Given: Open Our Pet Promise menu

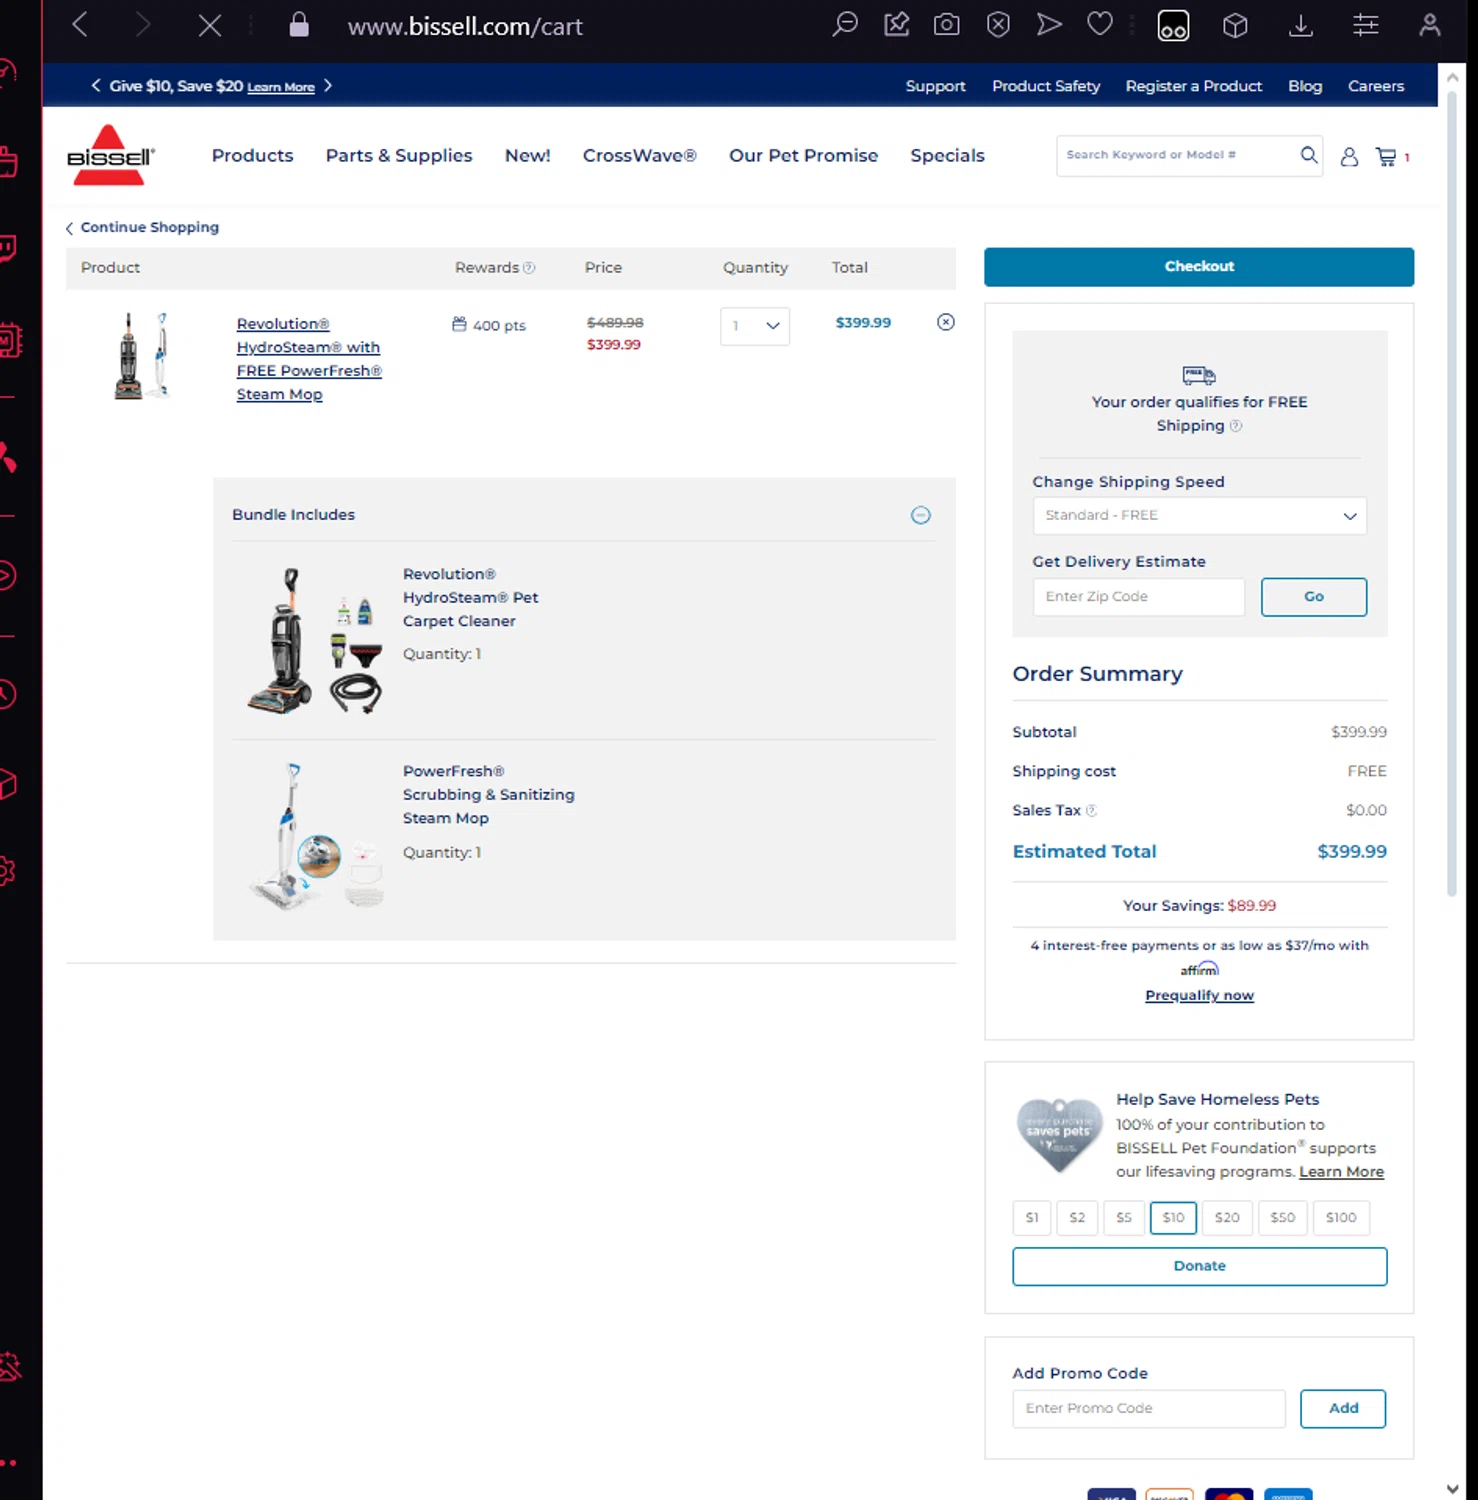Looking at the screenshot, I should [803, 156].
